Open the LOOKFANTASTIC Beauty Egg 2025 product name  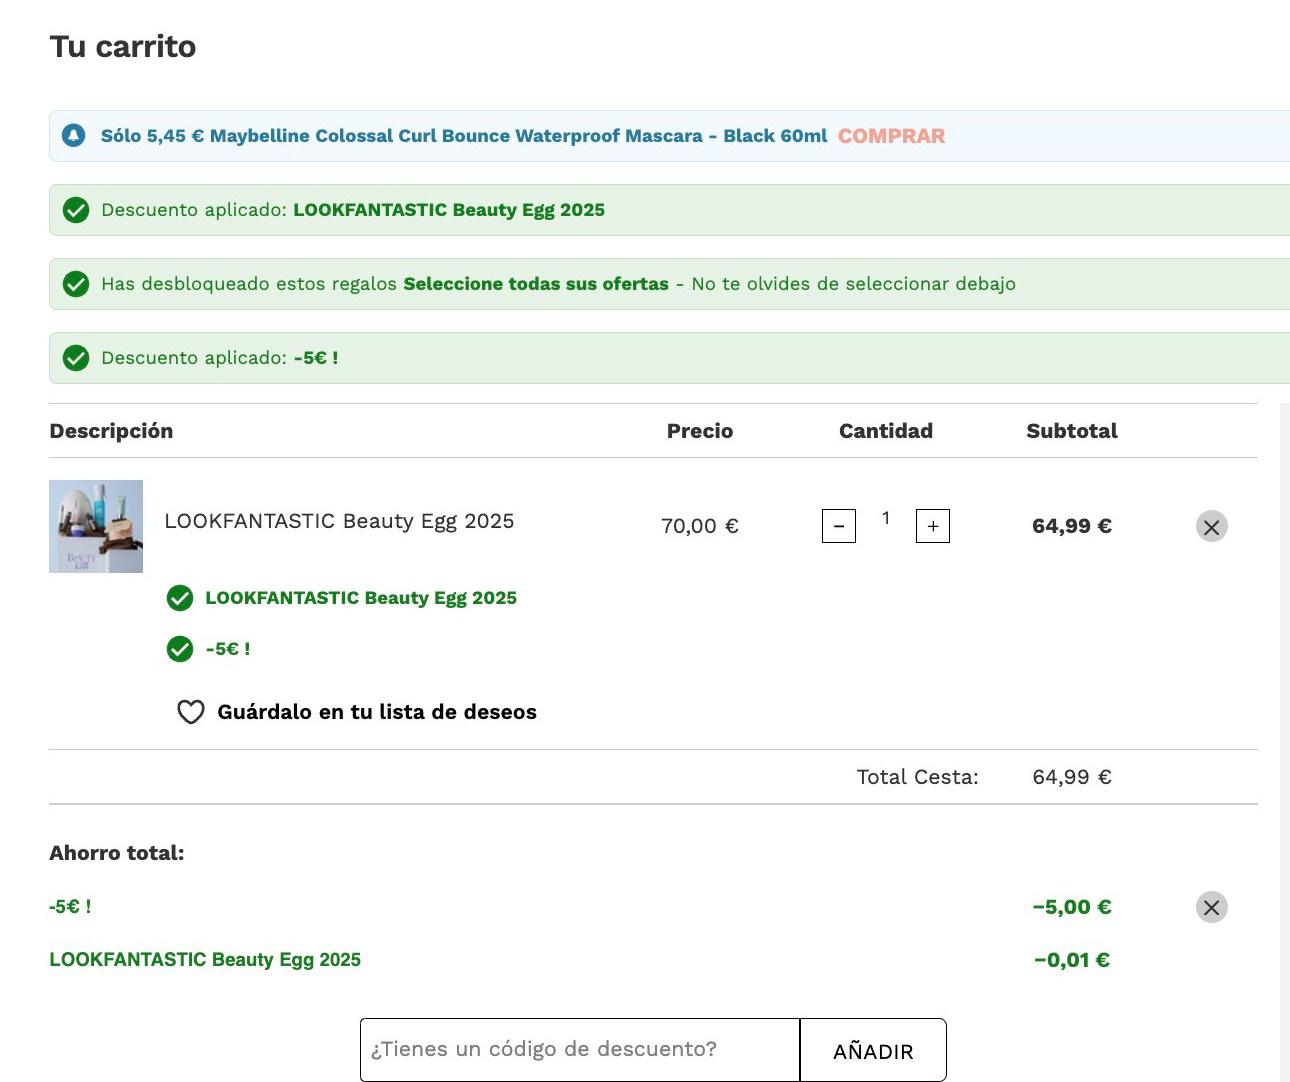point(339,521)
